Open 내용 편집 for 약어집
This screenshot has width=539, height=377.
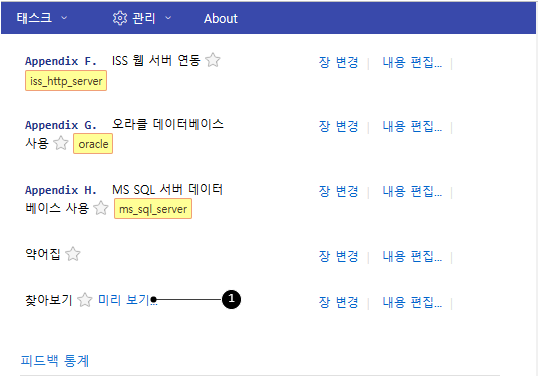(x=412, y=256)
